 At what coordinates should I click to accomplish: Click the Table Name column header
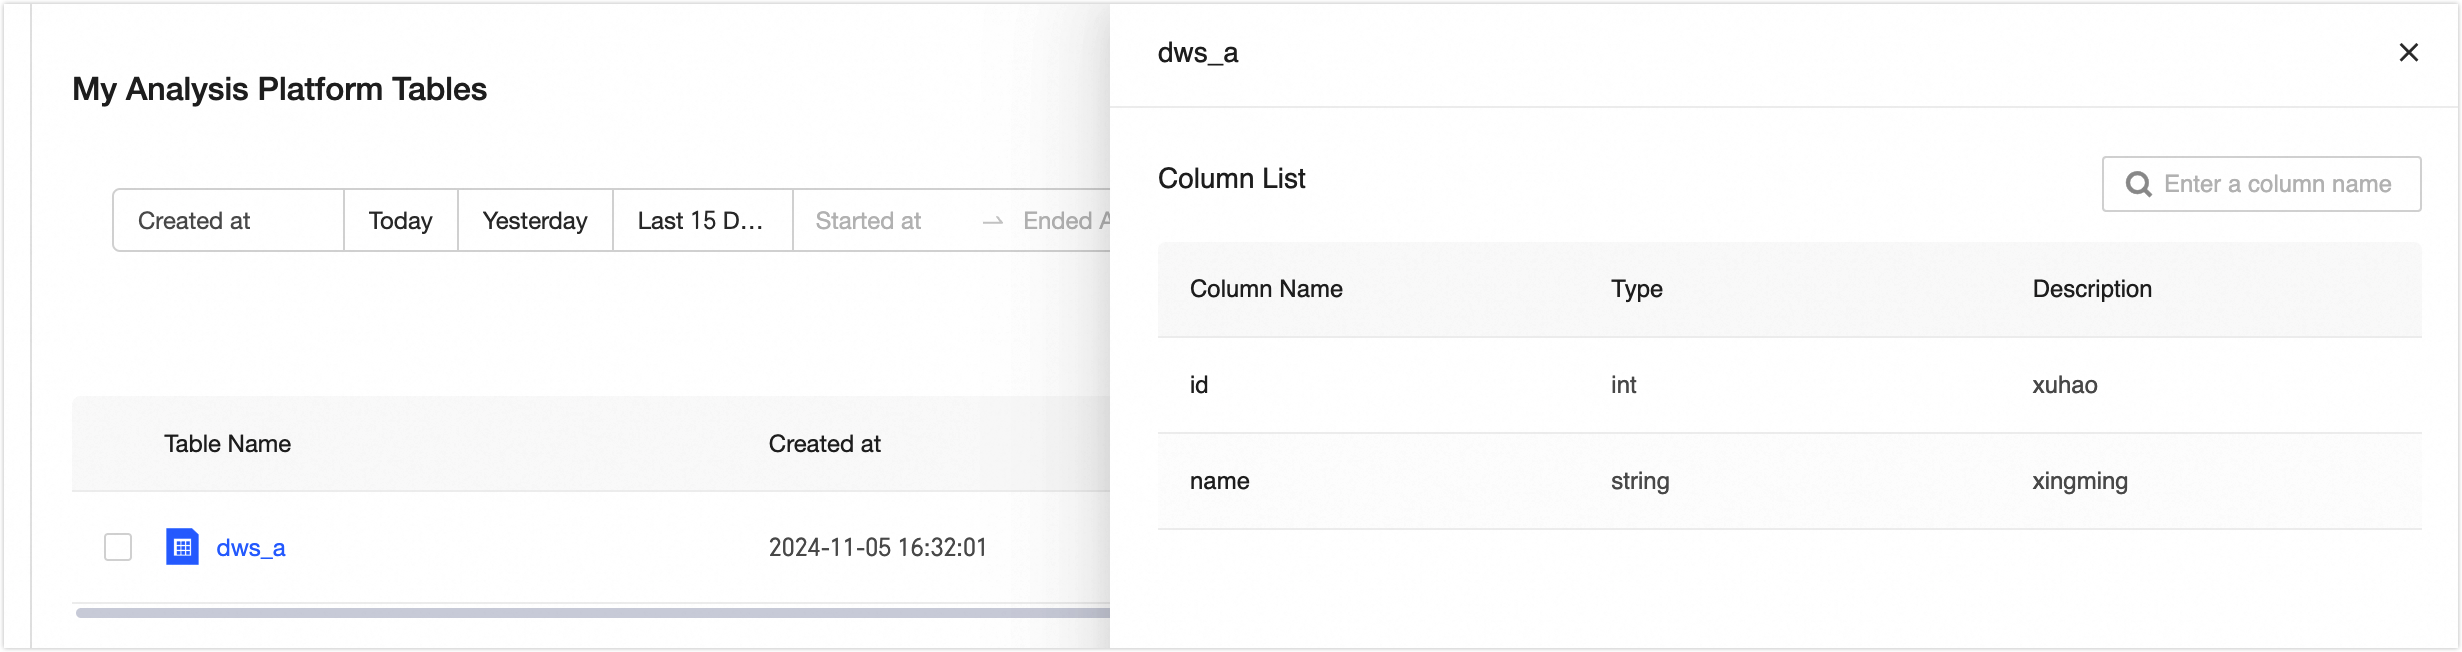click(228, 444)
